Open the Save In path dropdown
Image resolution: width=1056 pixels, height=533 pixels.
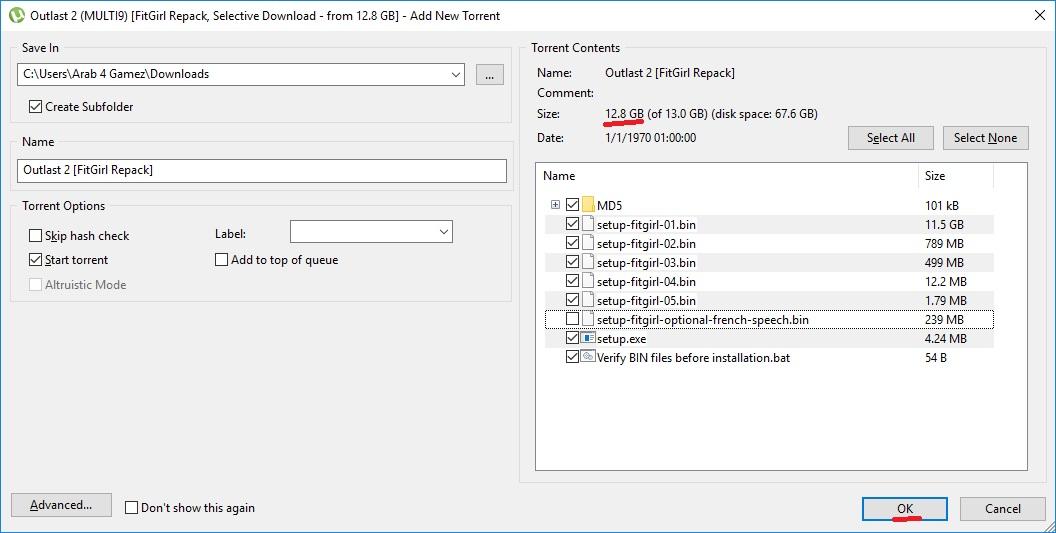[x=456, y=74]
